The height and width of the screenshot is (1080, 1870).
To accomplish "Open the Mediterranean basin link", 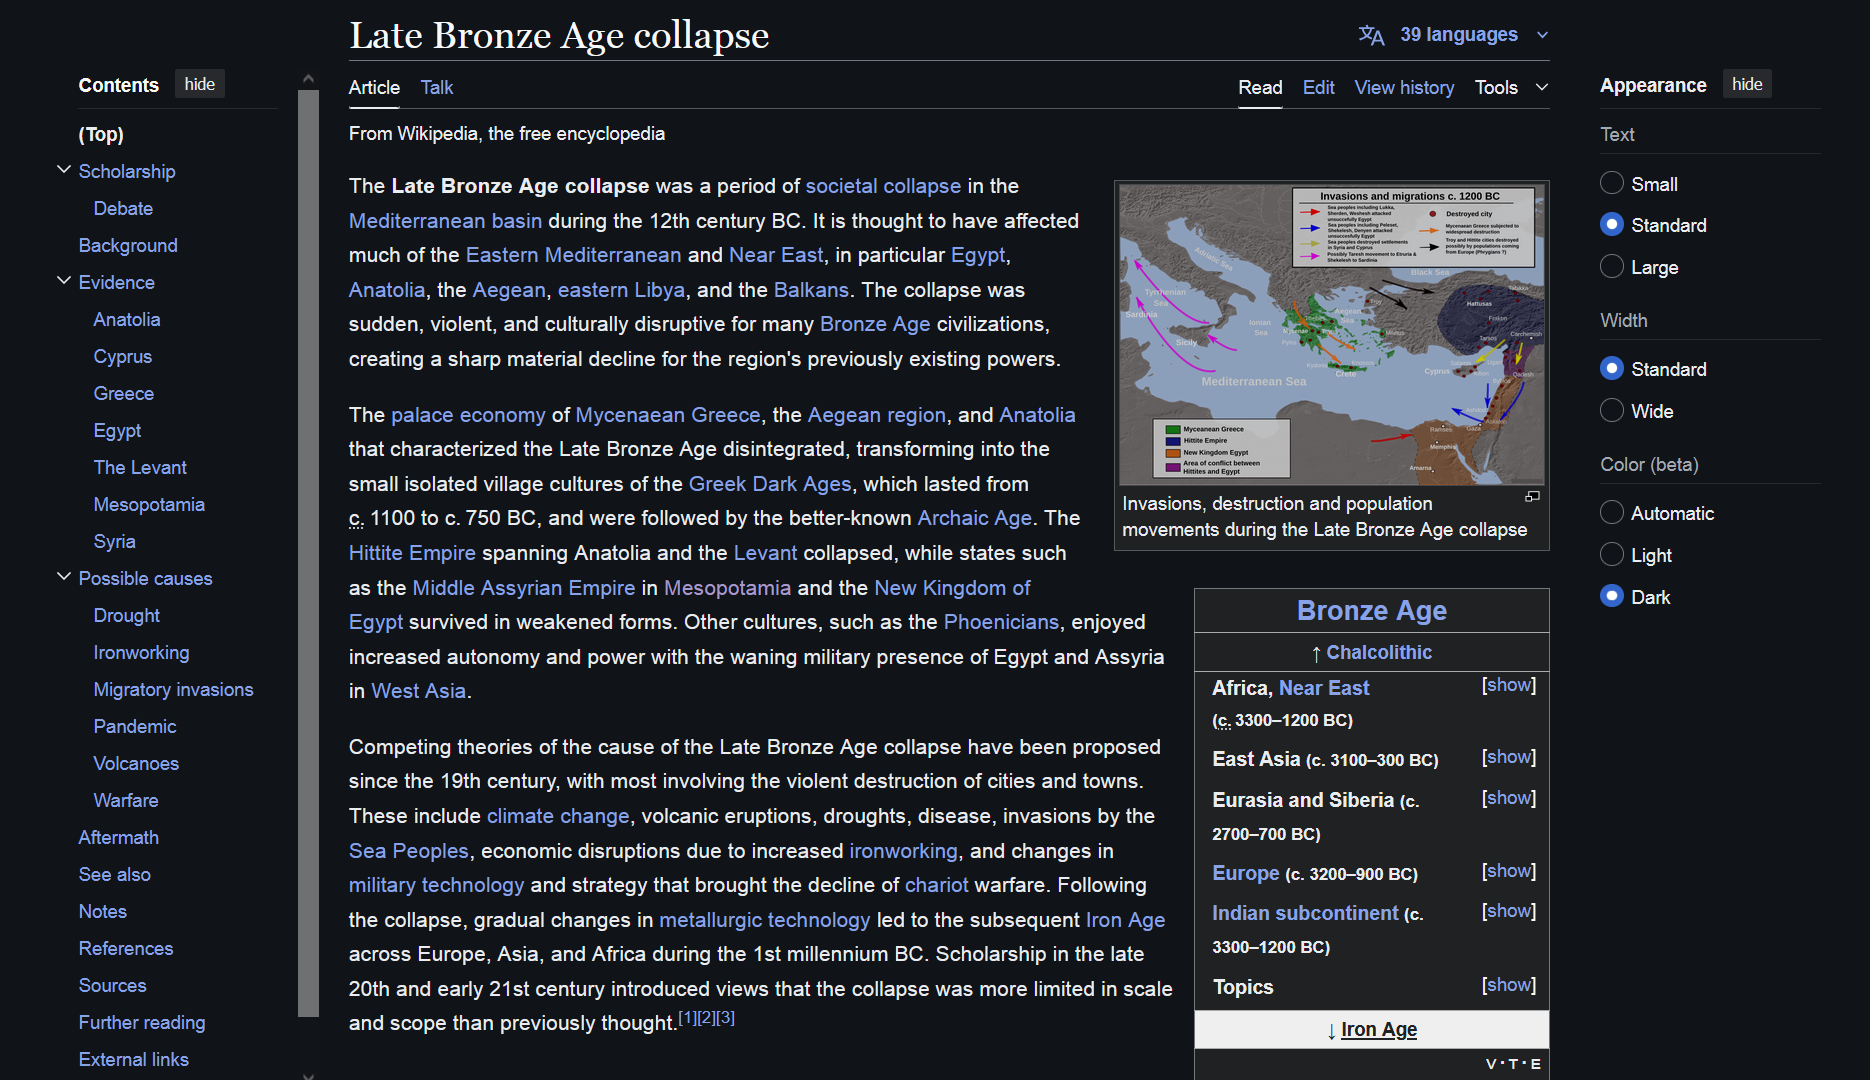I will coord(445,221).
